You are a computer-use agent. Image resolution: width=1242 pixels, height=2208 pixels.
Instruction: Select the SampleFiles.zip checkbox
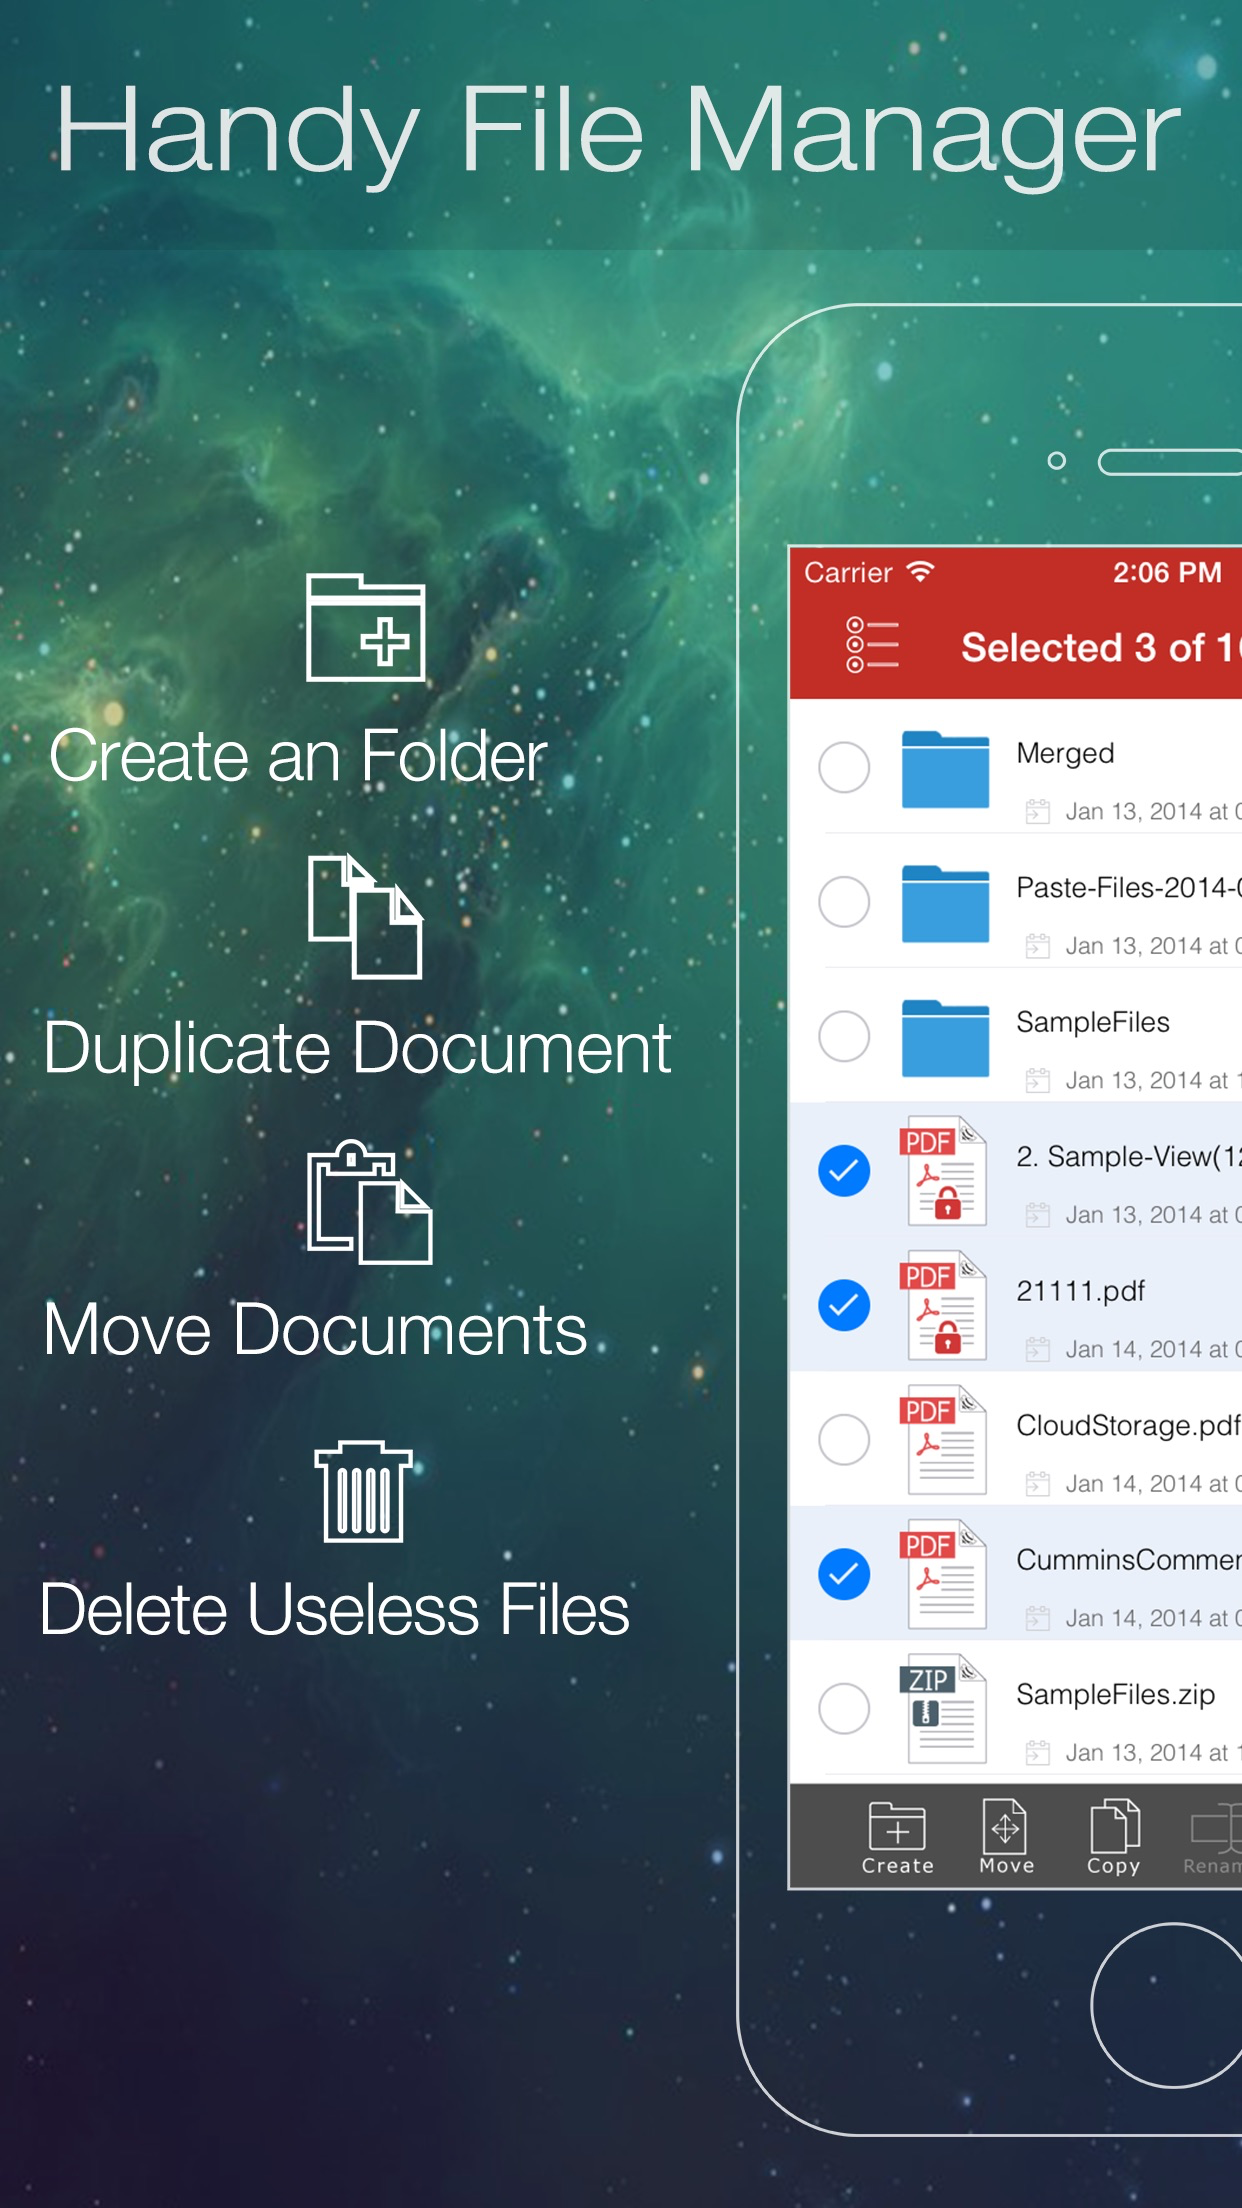point(844,1708)
